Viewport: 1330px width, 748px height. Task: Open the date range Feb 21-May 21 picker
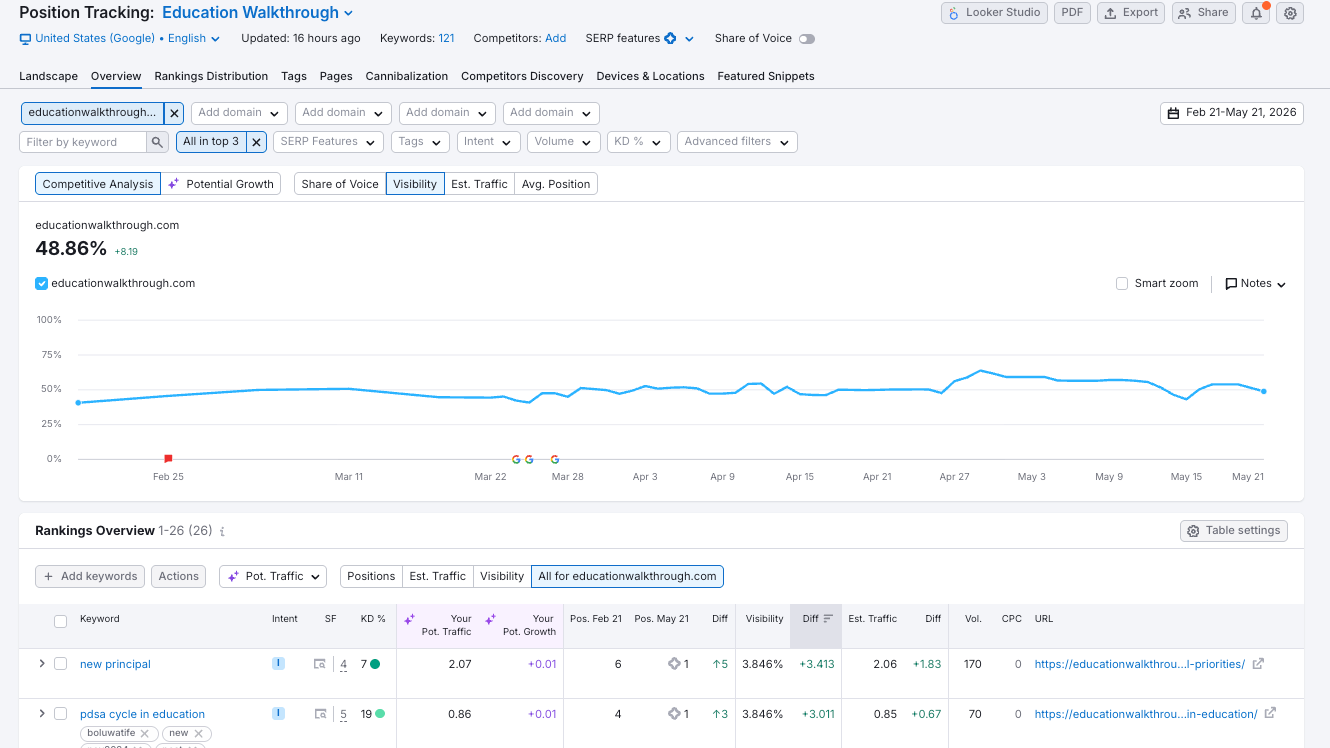click(x=1232, y=113)
